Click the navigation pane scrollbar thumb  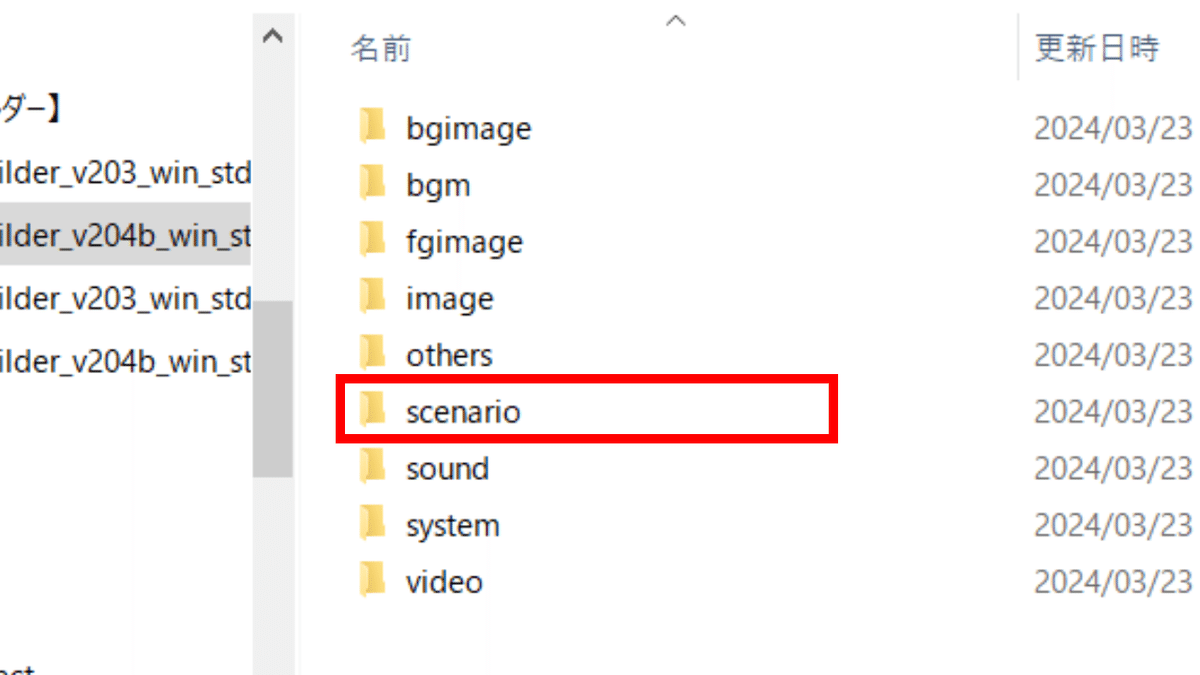[272, 389]
